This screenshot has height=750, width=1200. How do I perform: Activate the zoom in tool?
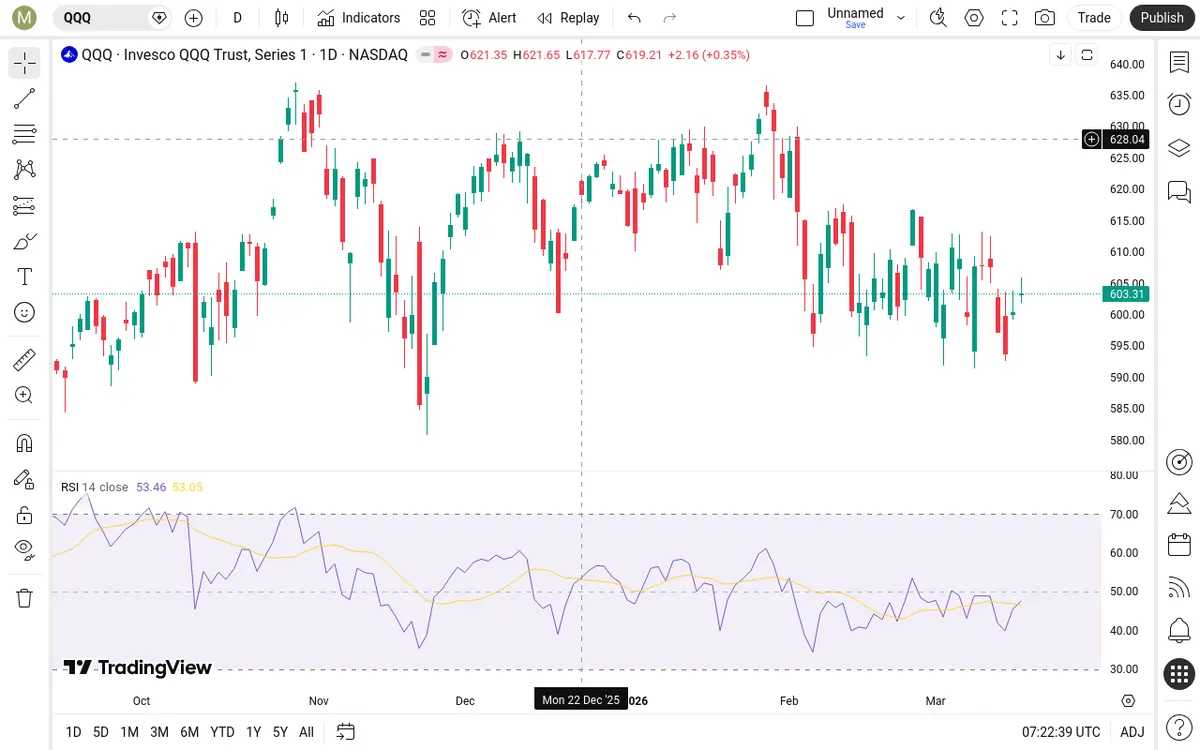[x=25, y=395]
